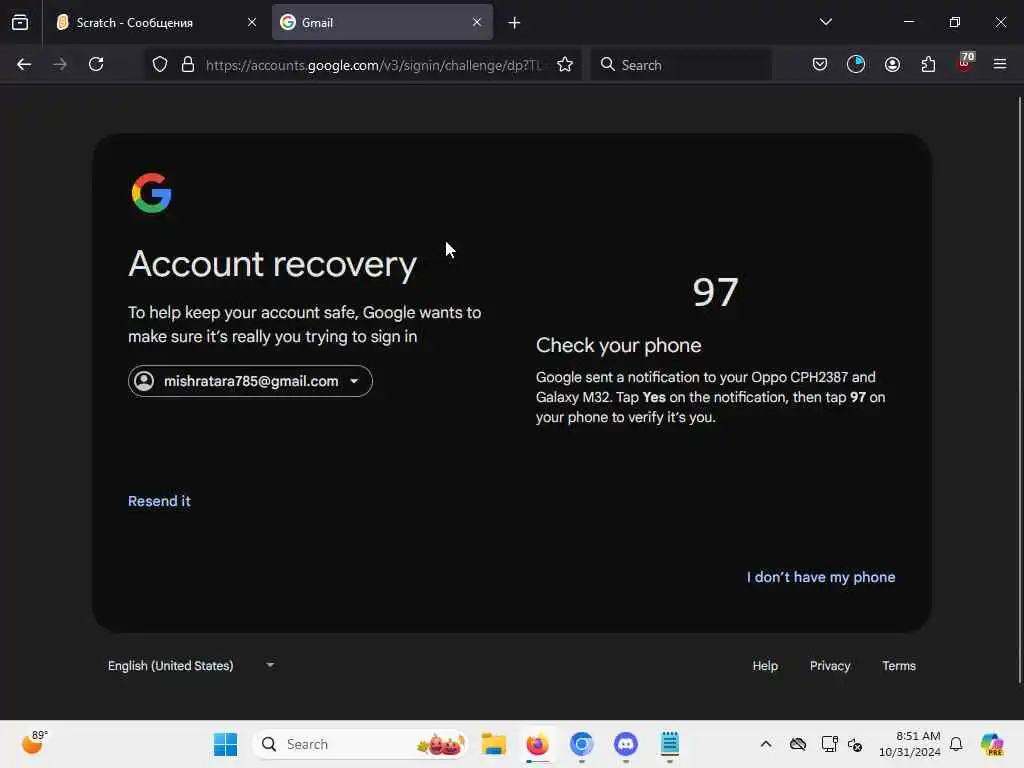Click the browser Search box

[680, 65]
